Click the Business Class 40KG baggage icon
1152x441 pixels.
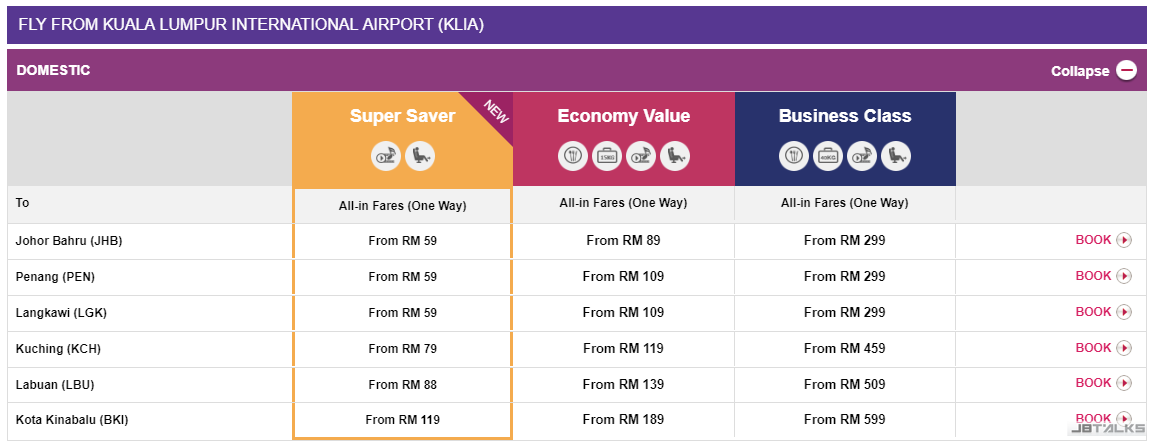coord(828,155)
